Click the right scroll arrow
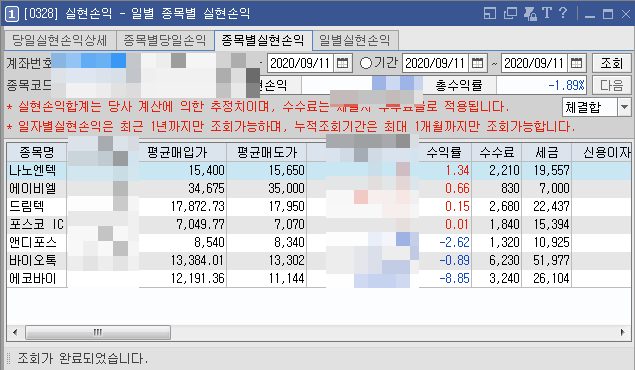 click(x=622, y=333)
